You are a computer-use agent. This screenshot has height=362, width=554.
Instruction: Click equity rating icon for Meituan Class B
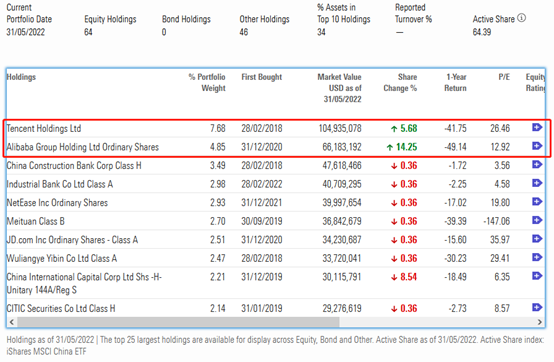coord(537,220)
